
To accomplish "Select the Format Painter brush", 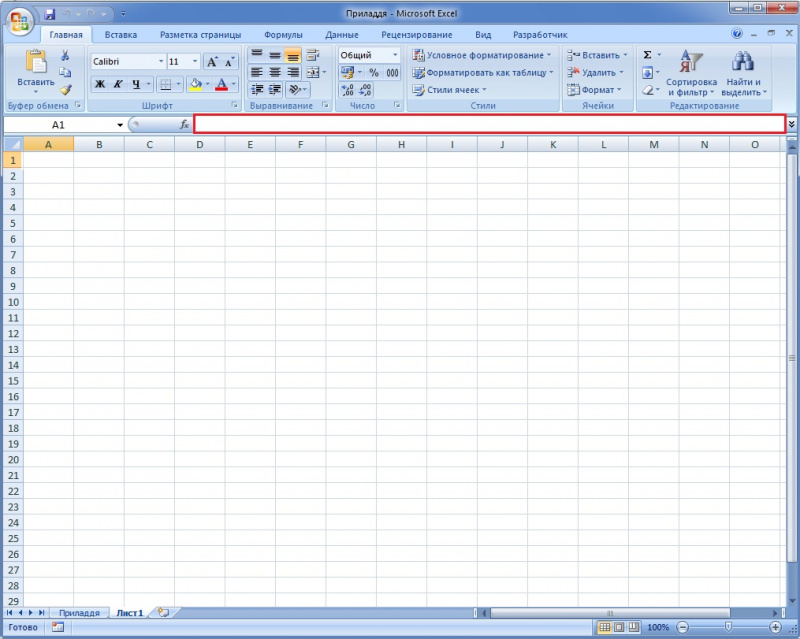I will (x=65, y=90).
